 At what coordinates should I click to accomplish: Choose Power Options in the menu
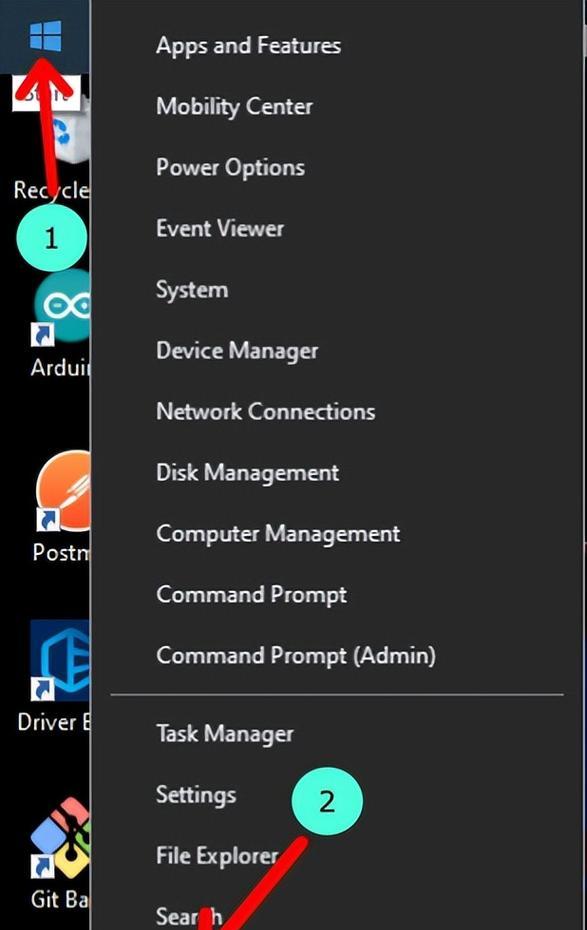coord(230,168)
